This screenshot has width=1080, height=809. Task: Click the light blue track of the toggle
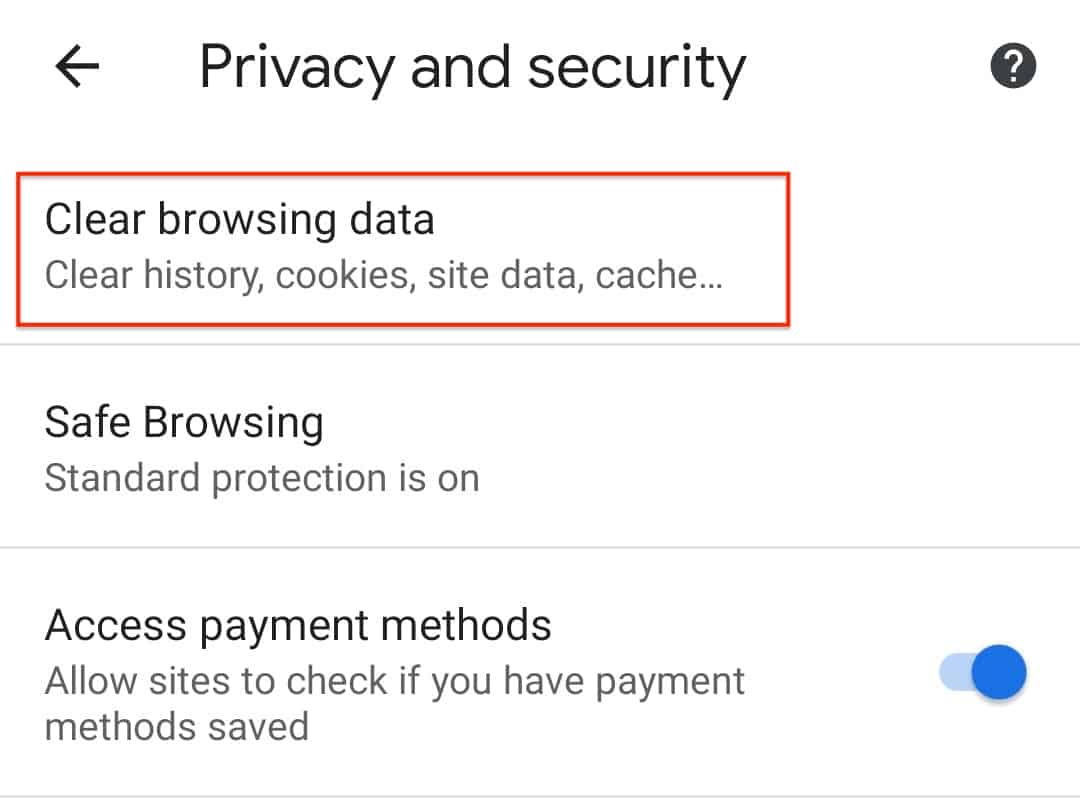tap(955, 672)
